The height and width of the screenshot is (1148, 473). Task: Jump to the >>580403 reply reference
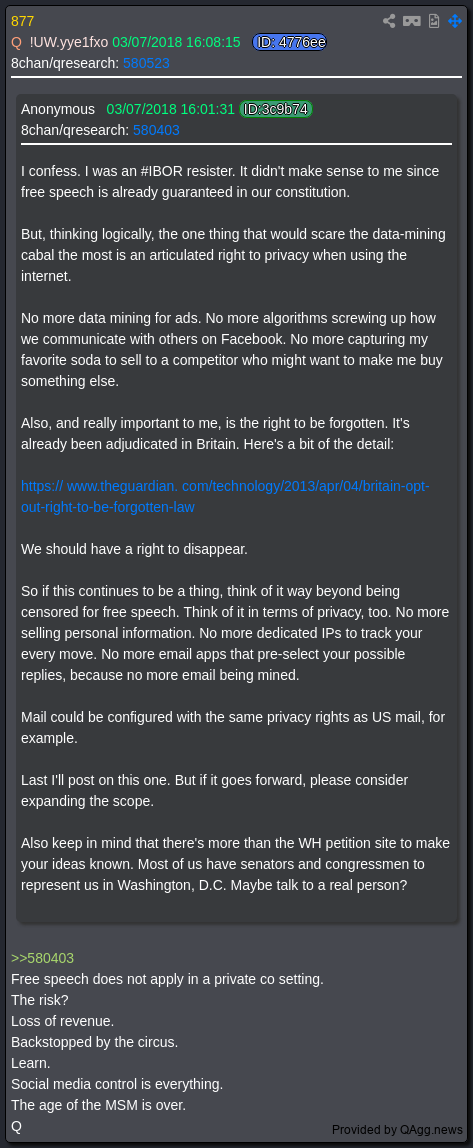point(42,958)
